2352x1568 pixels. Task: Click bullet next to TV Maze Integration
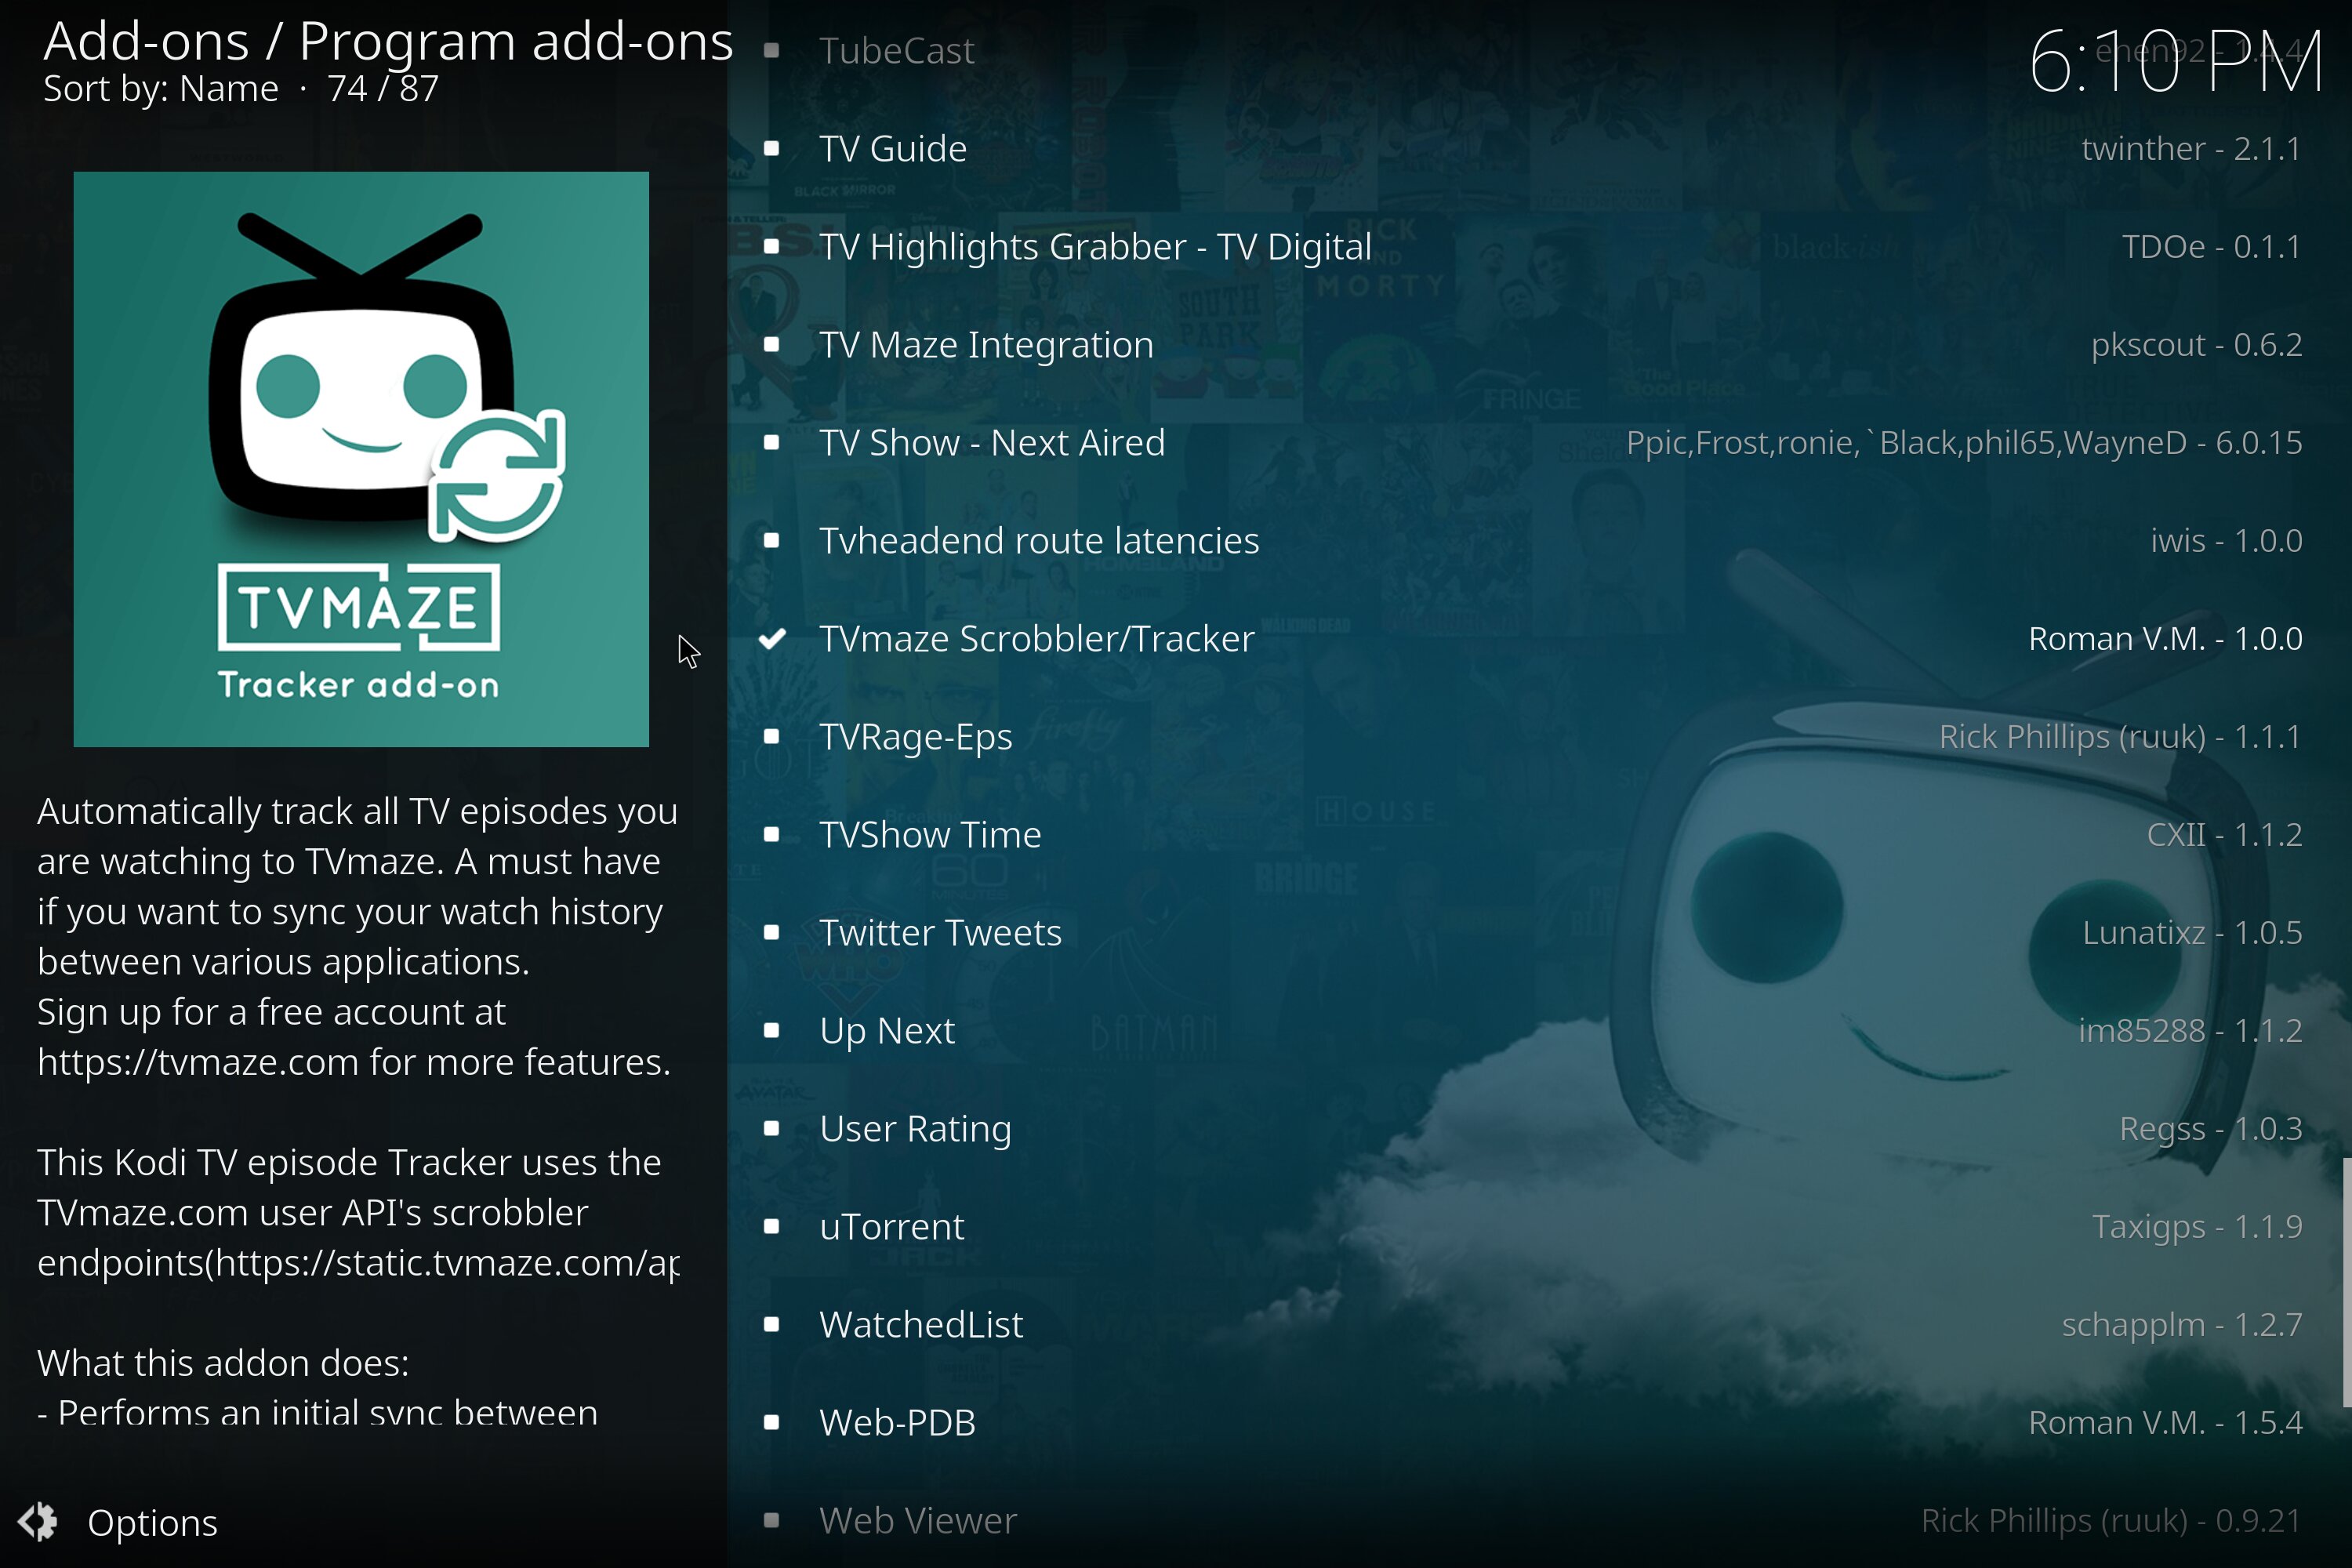tap(772, 344)
